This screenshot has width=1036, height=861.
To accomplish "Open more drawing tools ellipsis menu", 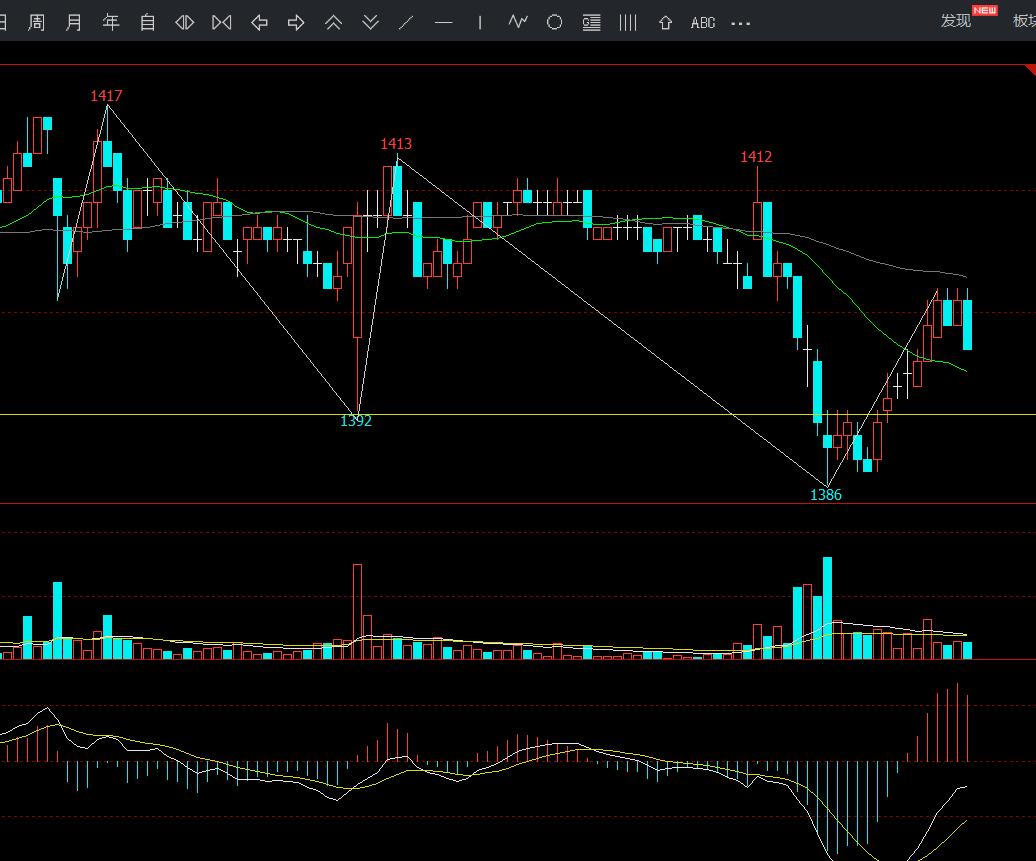I will [x=741, y=23].
